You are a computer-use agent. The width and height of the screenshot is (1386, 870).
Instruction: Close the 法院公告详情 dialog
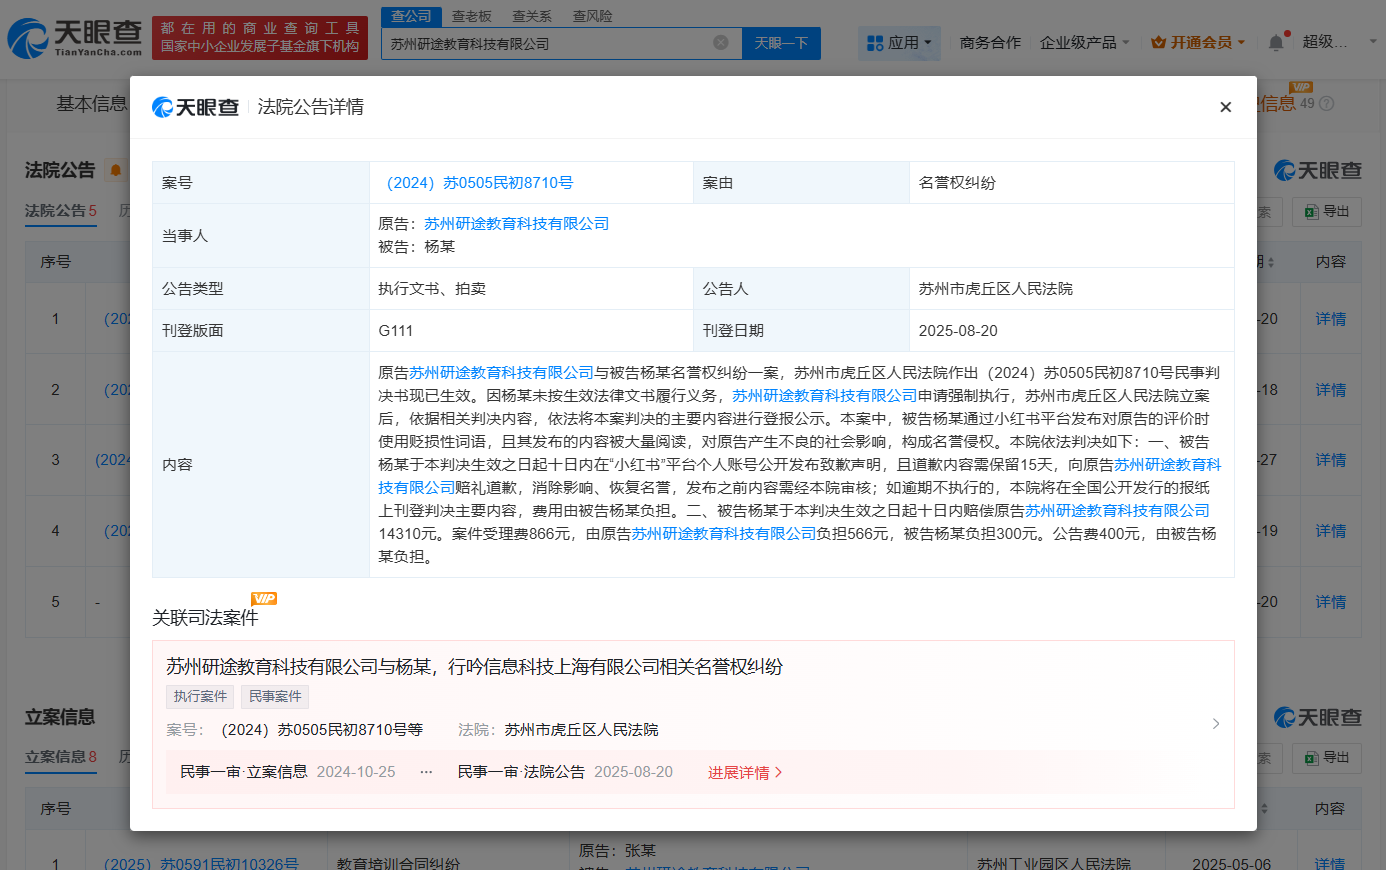click(1225, 107)
